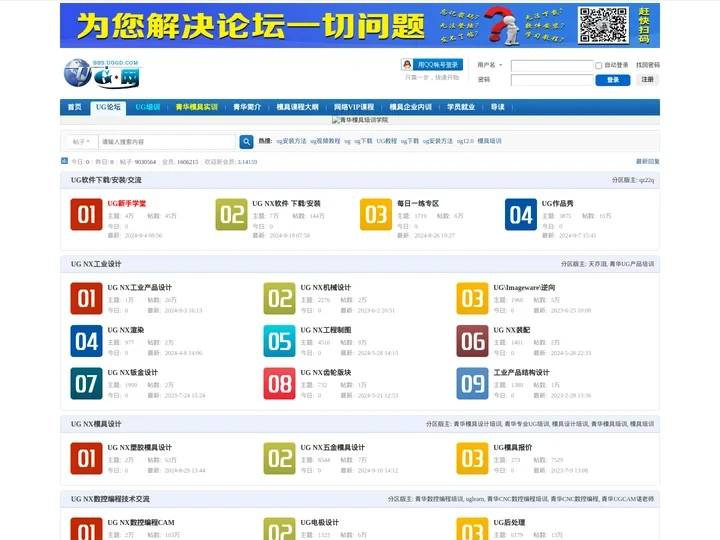Focus the 用户名 username input field
The image size is (720, 540).
552,66
